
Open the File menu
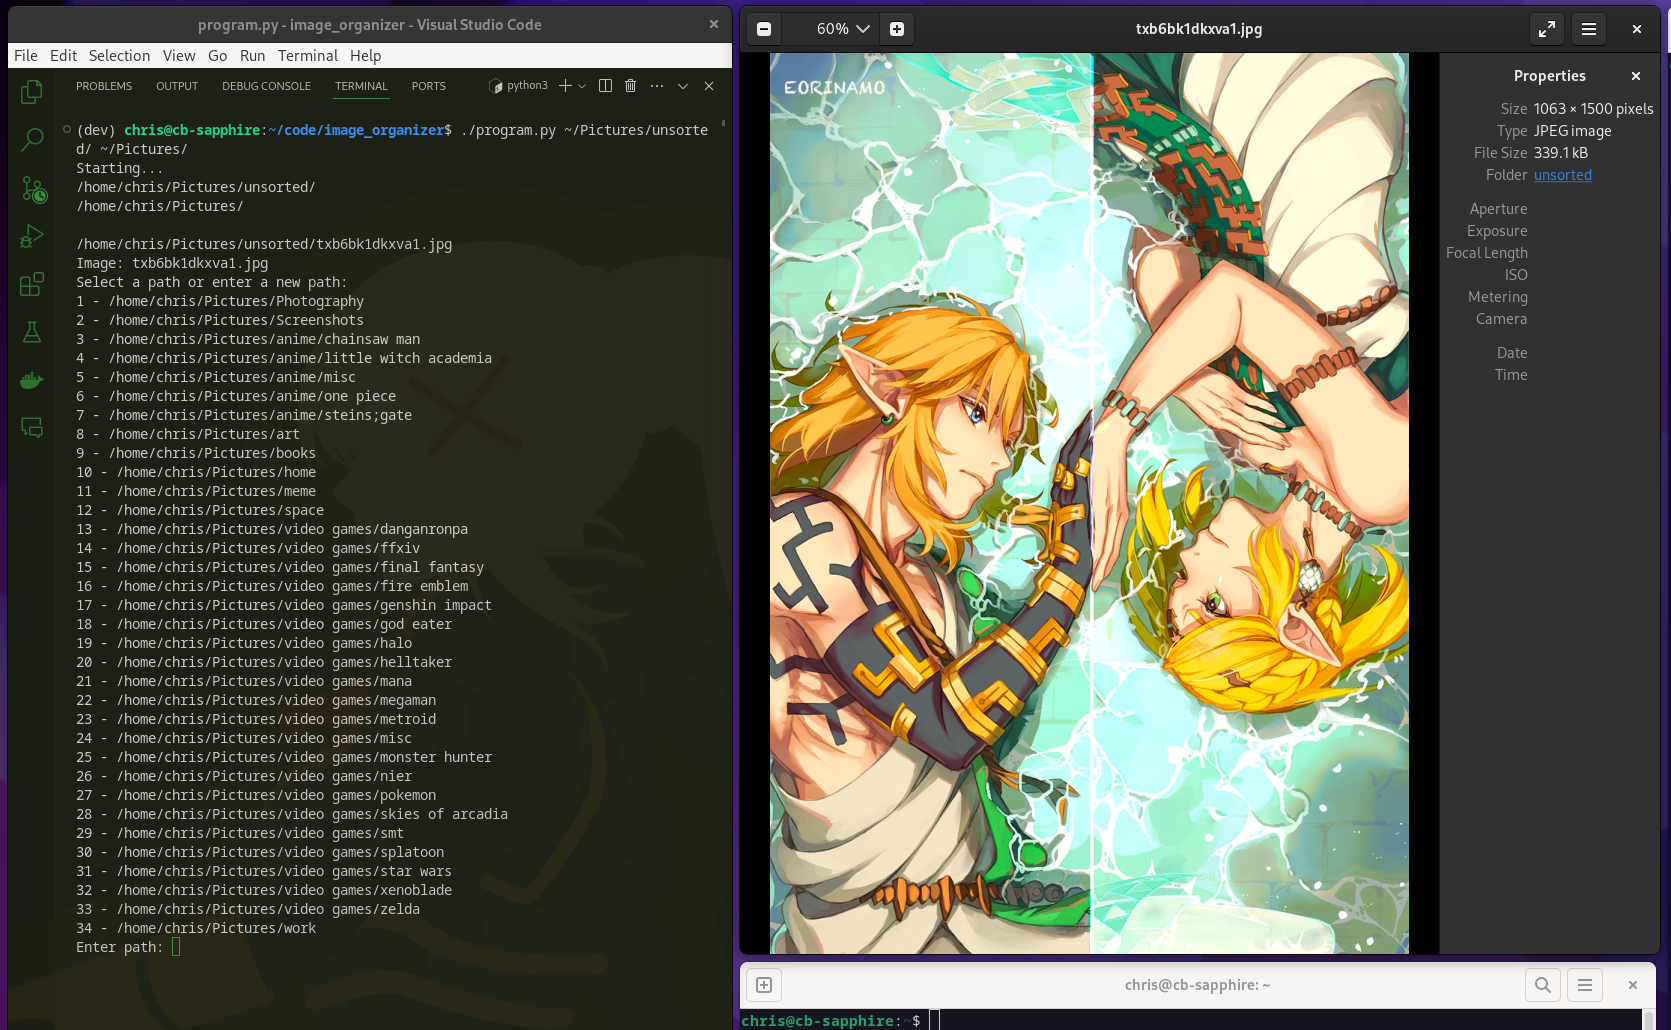(x=26, y=56)
